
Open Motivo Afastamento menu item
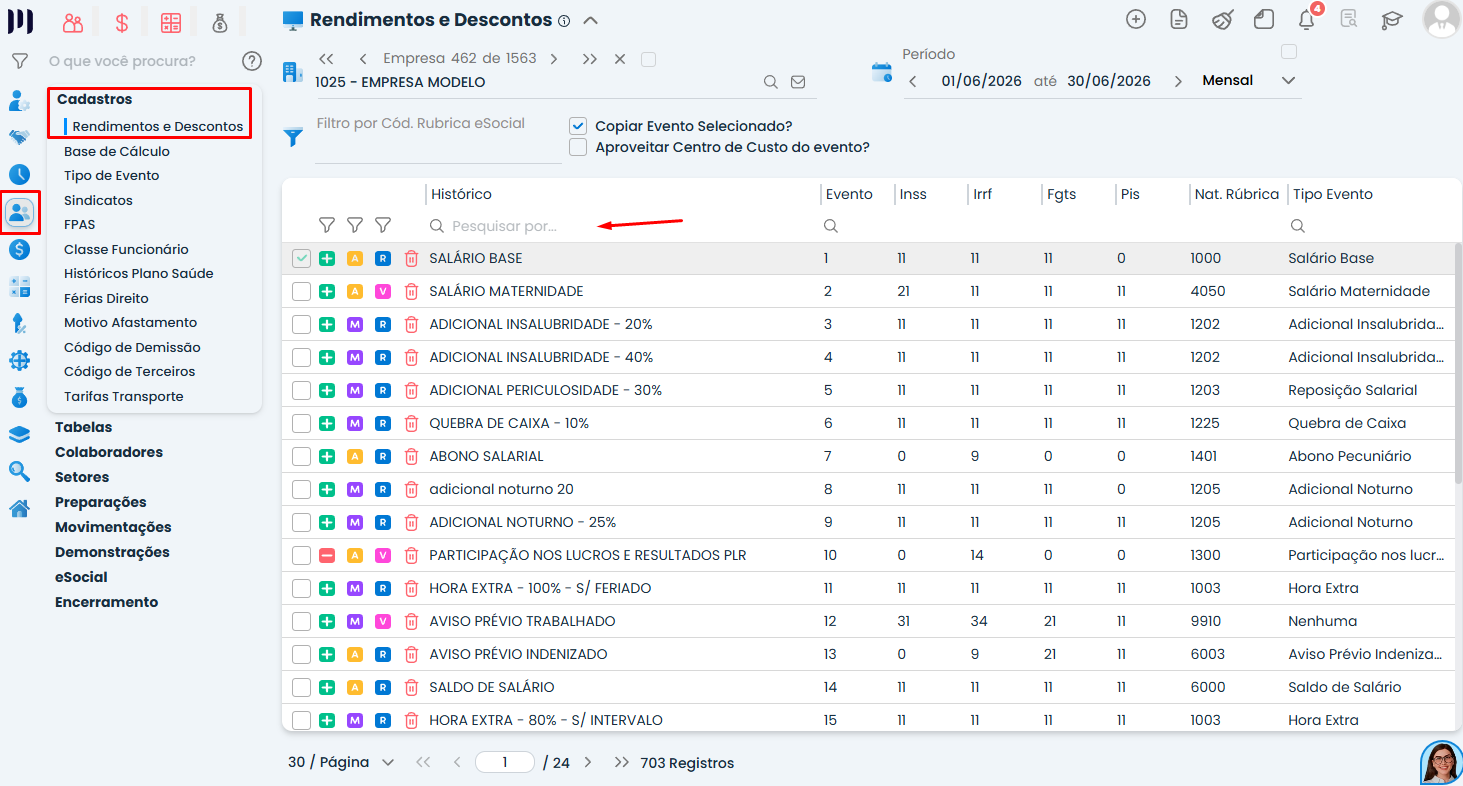pyautogui.click(x=131, y=322)
